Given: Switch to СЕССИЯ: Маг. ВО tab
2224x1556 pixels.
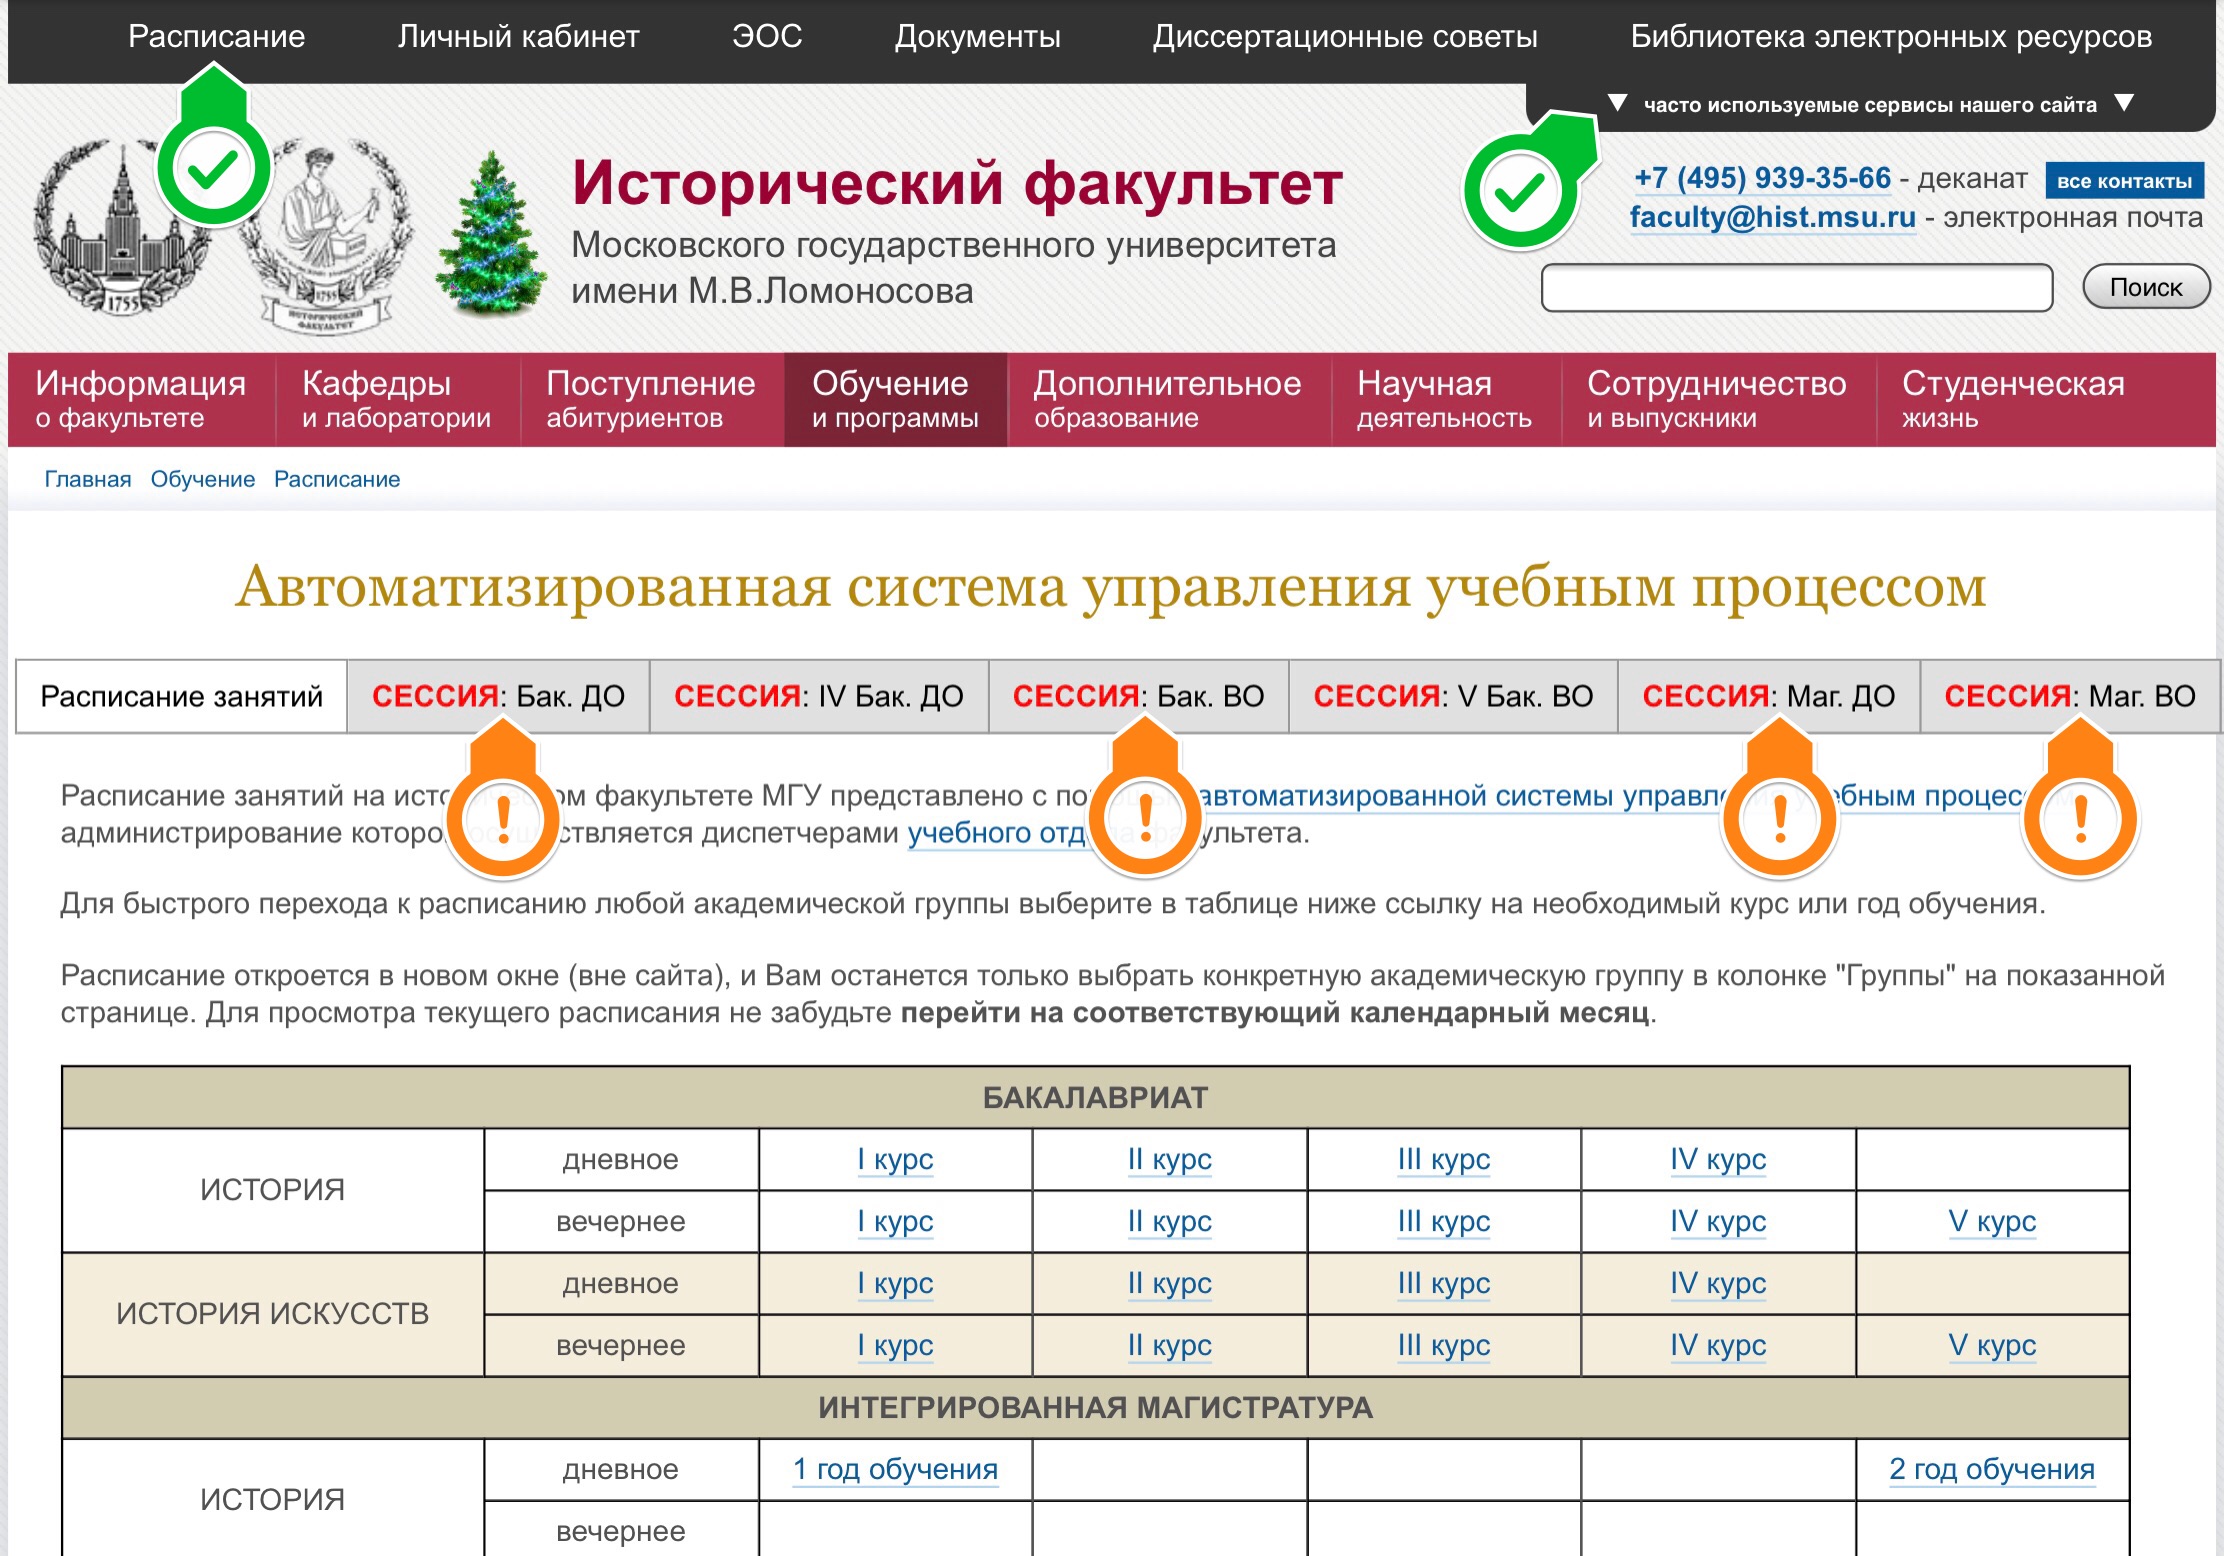Looking at the screenshot, I should (x=2070, y=696).
